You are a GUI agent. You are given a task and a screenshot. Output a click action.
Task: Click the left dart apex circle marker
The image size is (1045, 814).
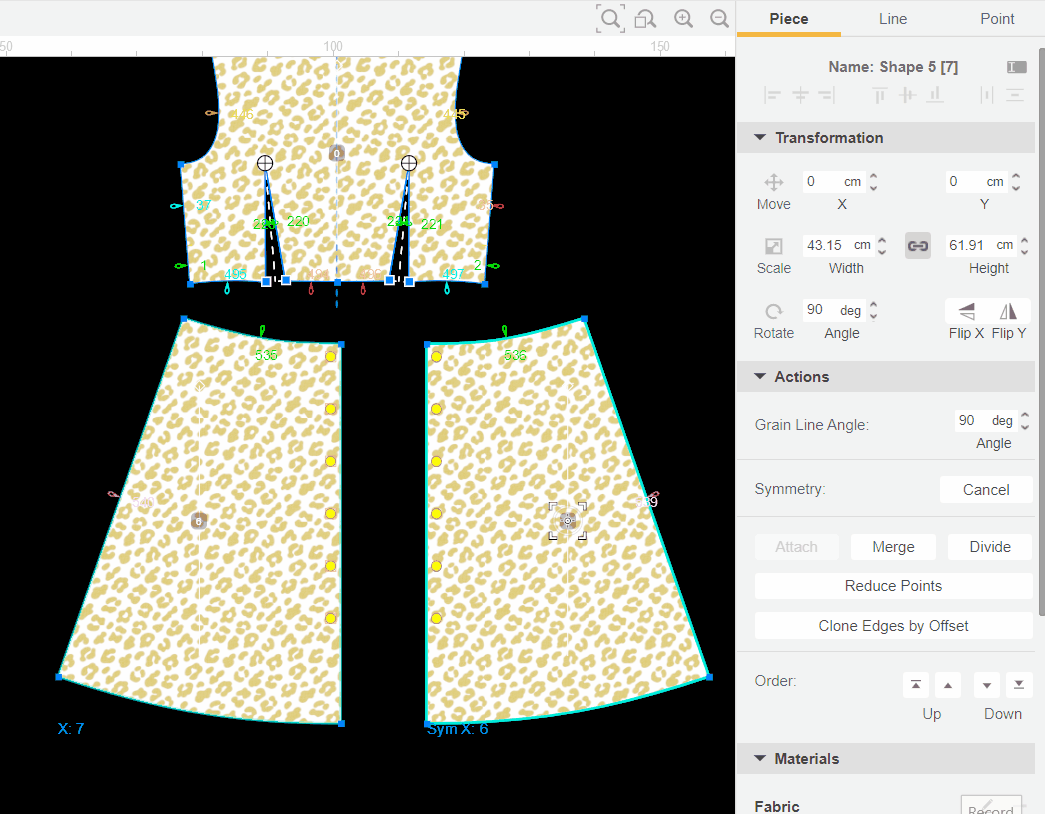click(x=265, y=163)
